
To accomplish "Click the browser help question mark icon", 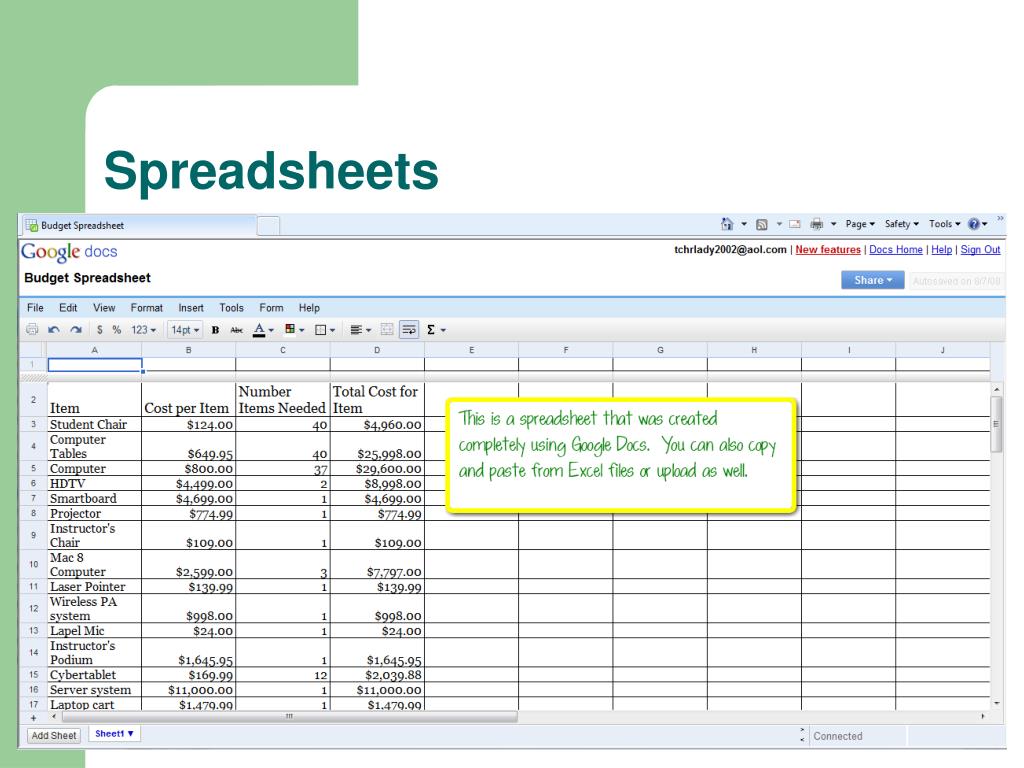I will [974, 224].
